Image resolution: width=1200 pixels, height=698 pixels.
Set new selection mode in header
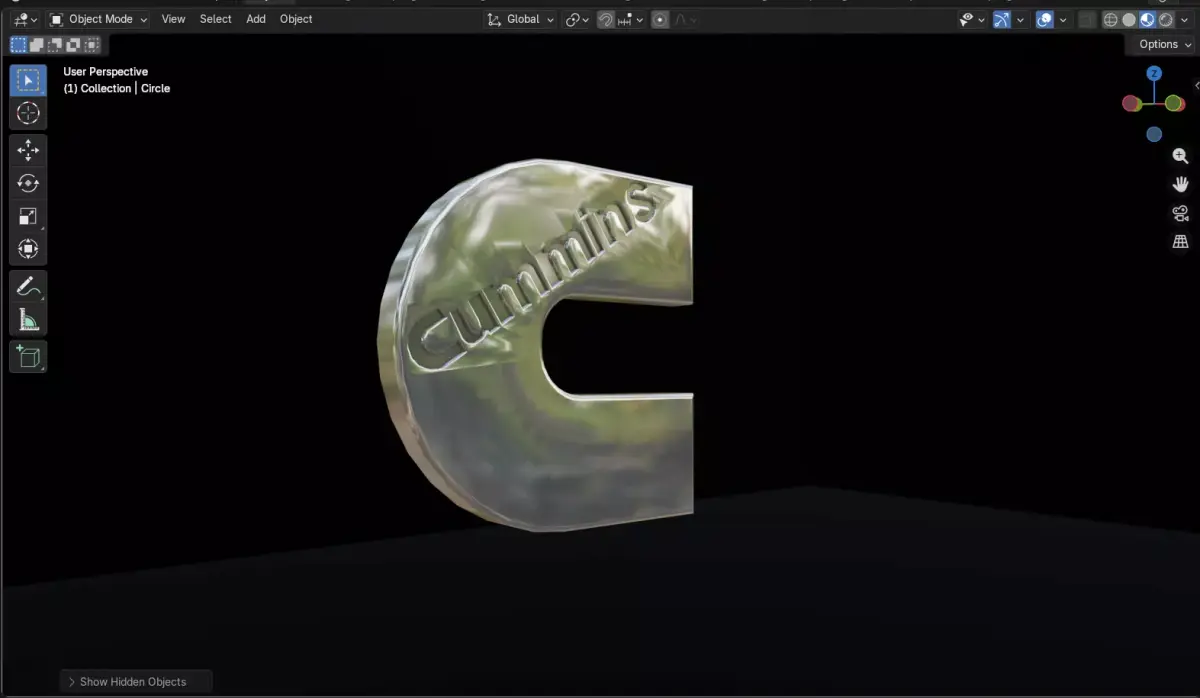pyautogui.click(x=19, y=44)
